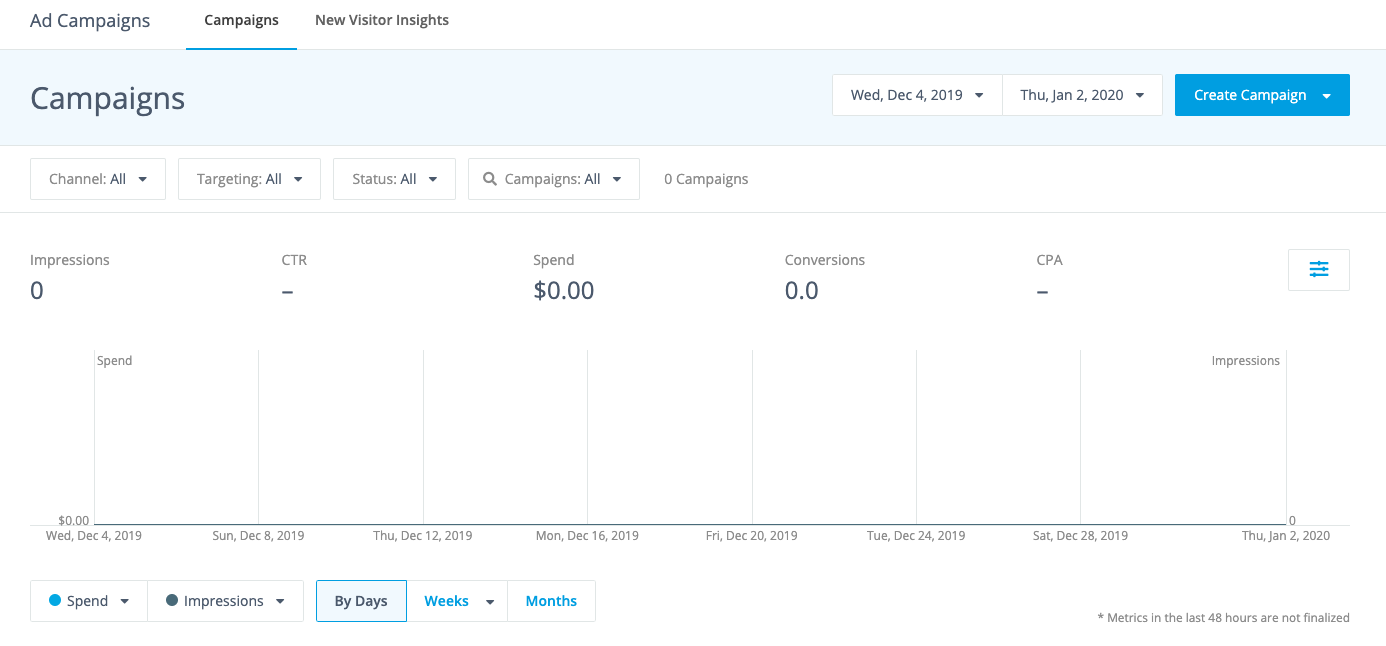Click the Create Campaign button

pyautogui.click(x=1250, y=95)
